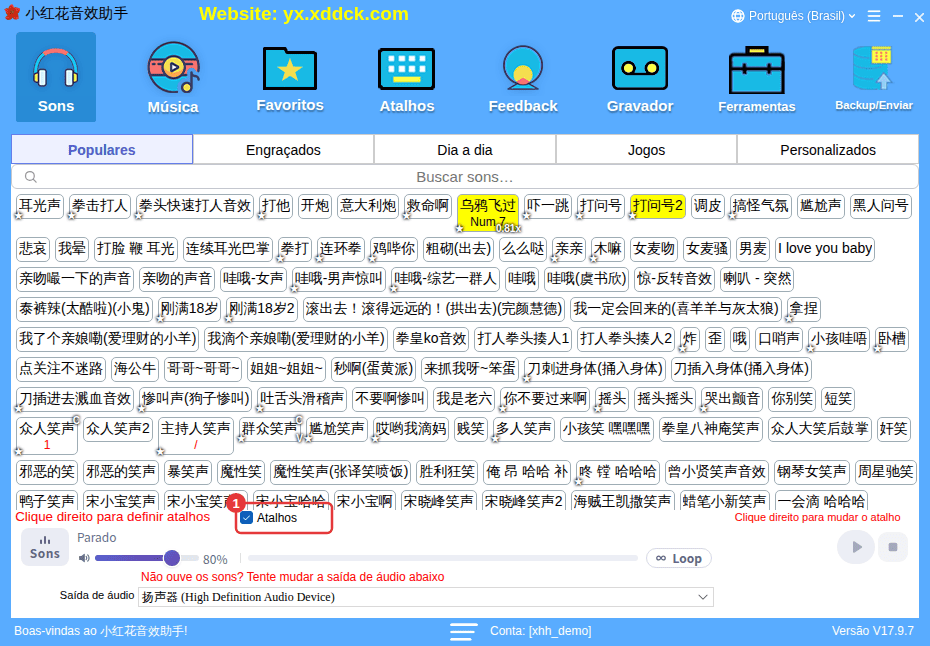Toggle the Atalhos checkbox
930x646 pixels.
[247, 518]
